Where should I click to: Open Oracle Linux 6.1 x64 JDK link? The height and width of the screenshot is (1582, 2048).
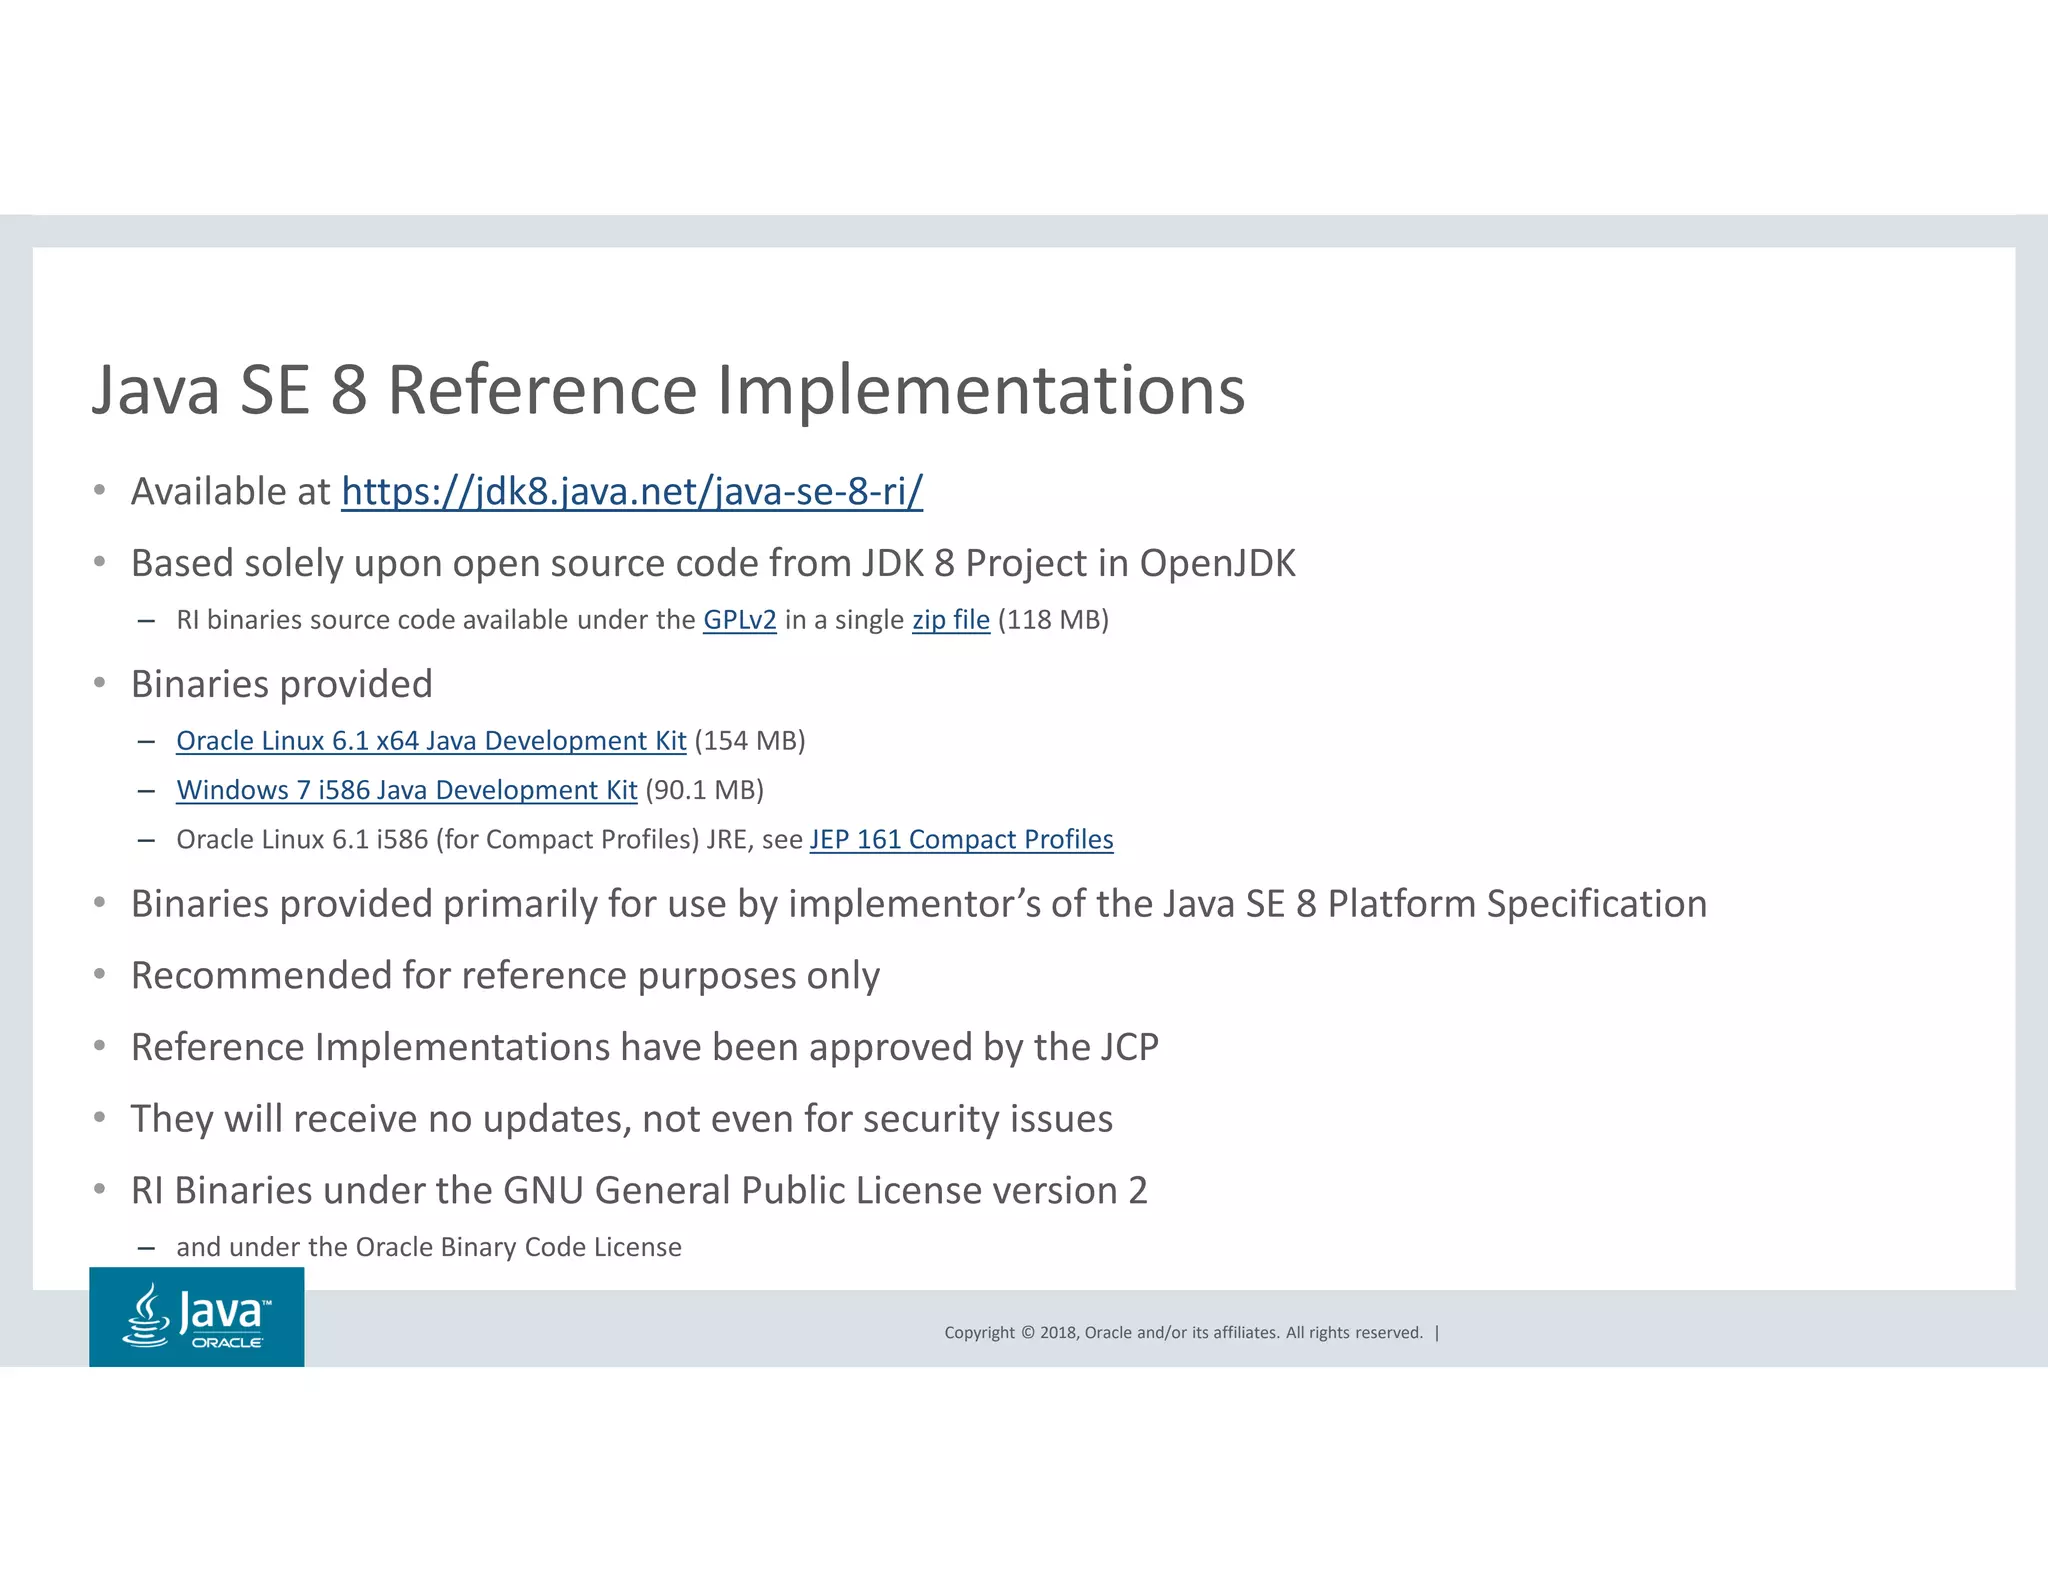click(x=430, y=741)
